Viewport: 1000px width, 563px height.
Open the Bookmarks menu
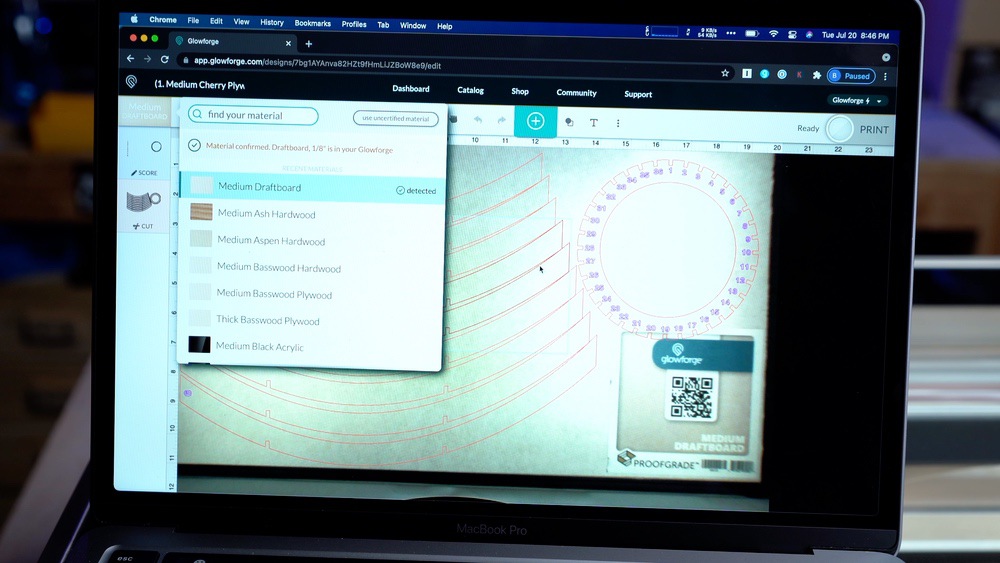312,24
